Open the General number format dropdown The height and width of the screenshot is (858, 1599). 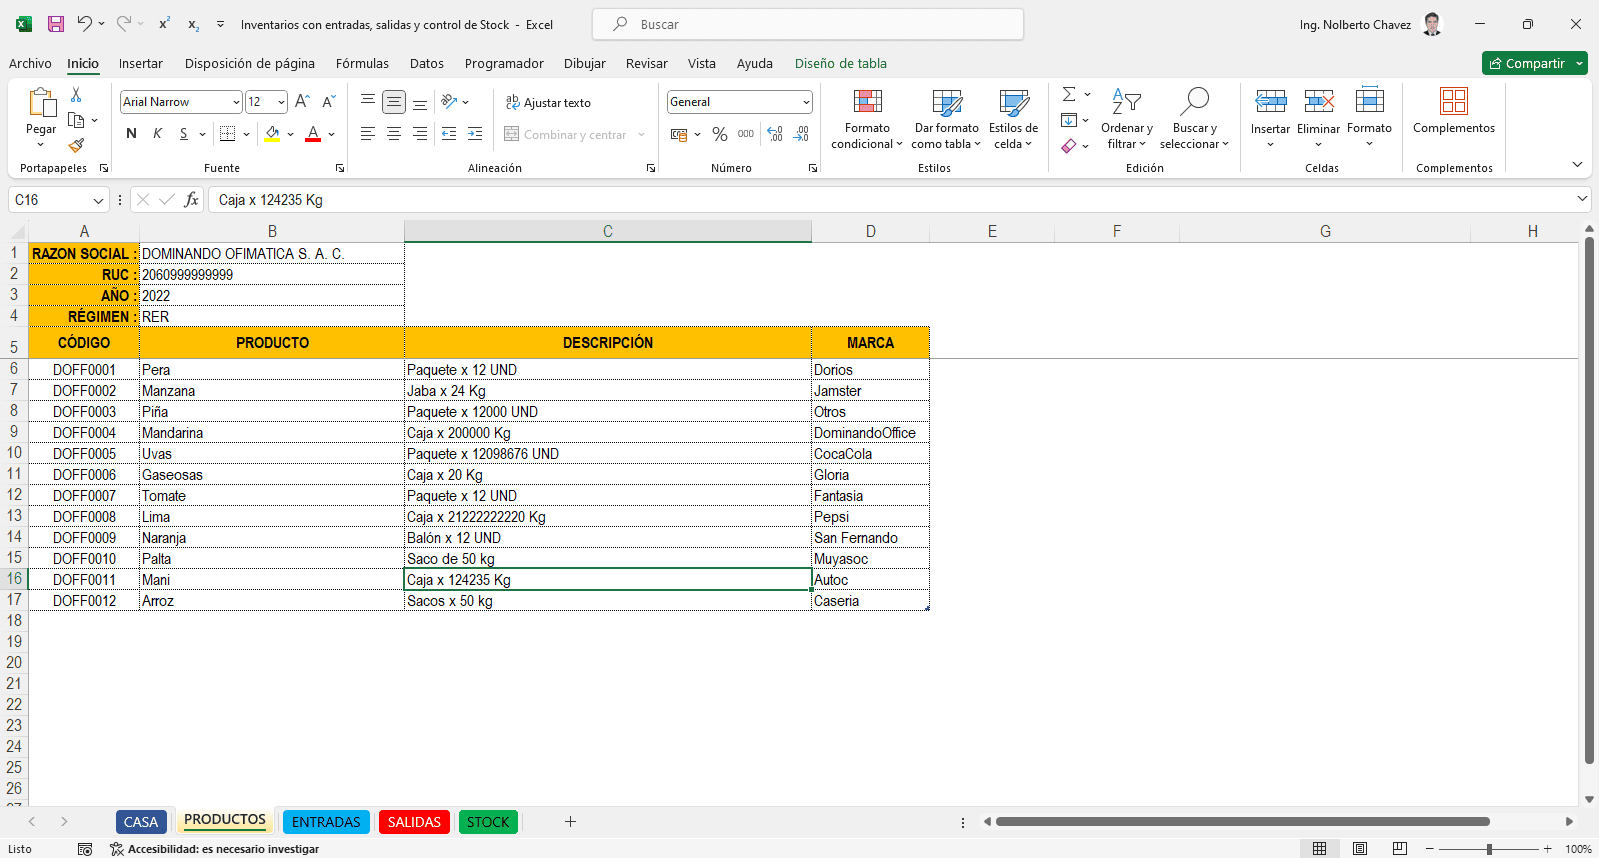806,102
